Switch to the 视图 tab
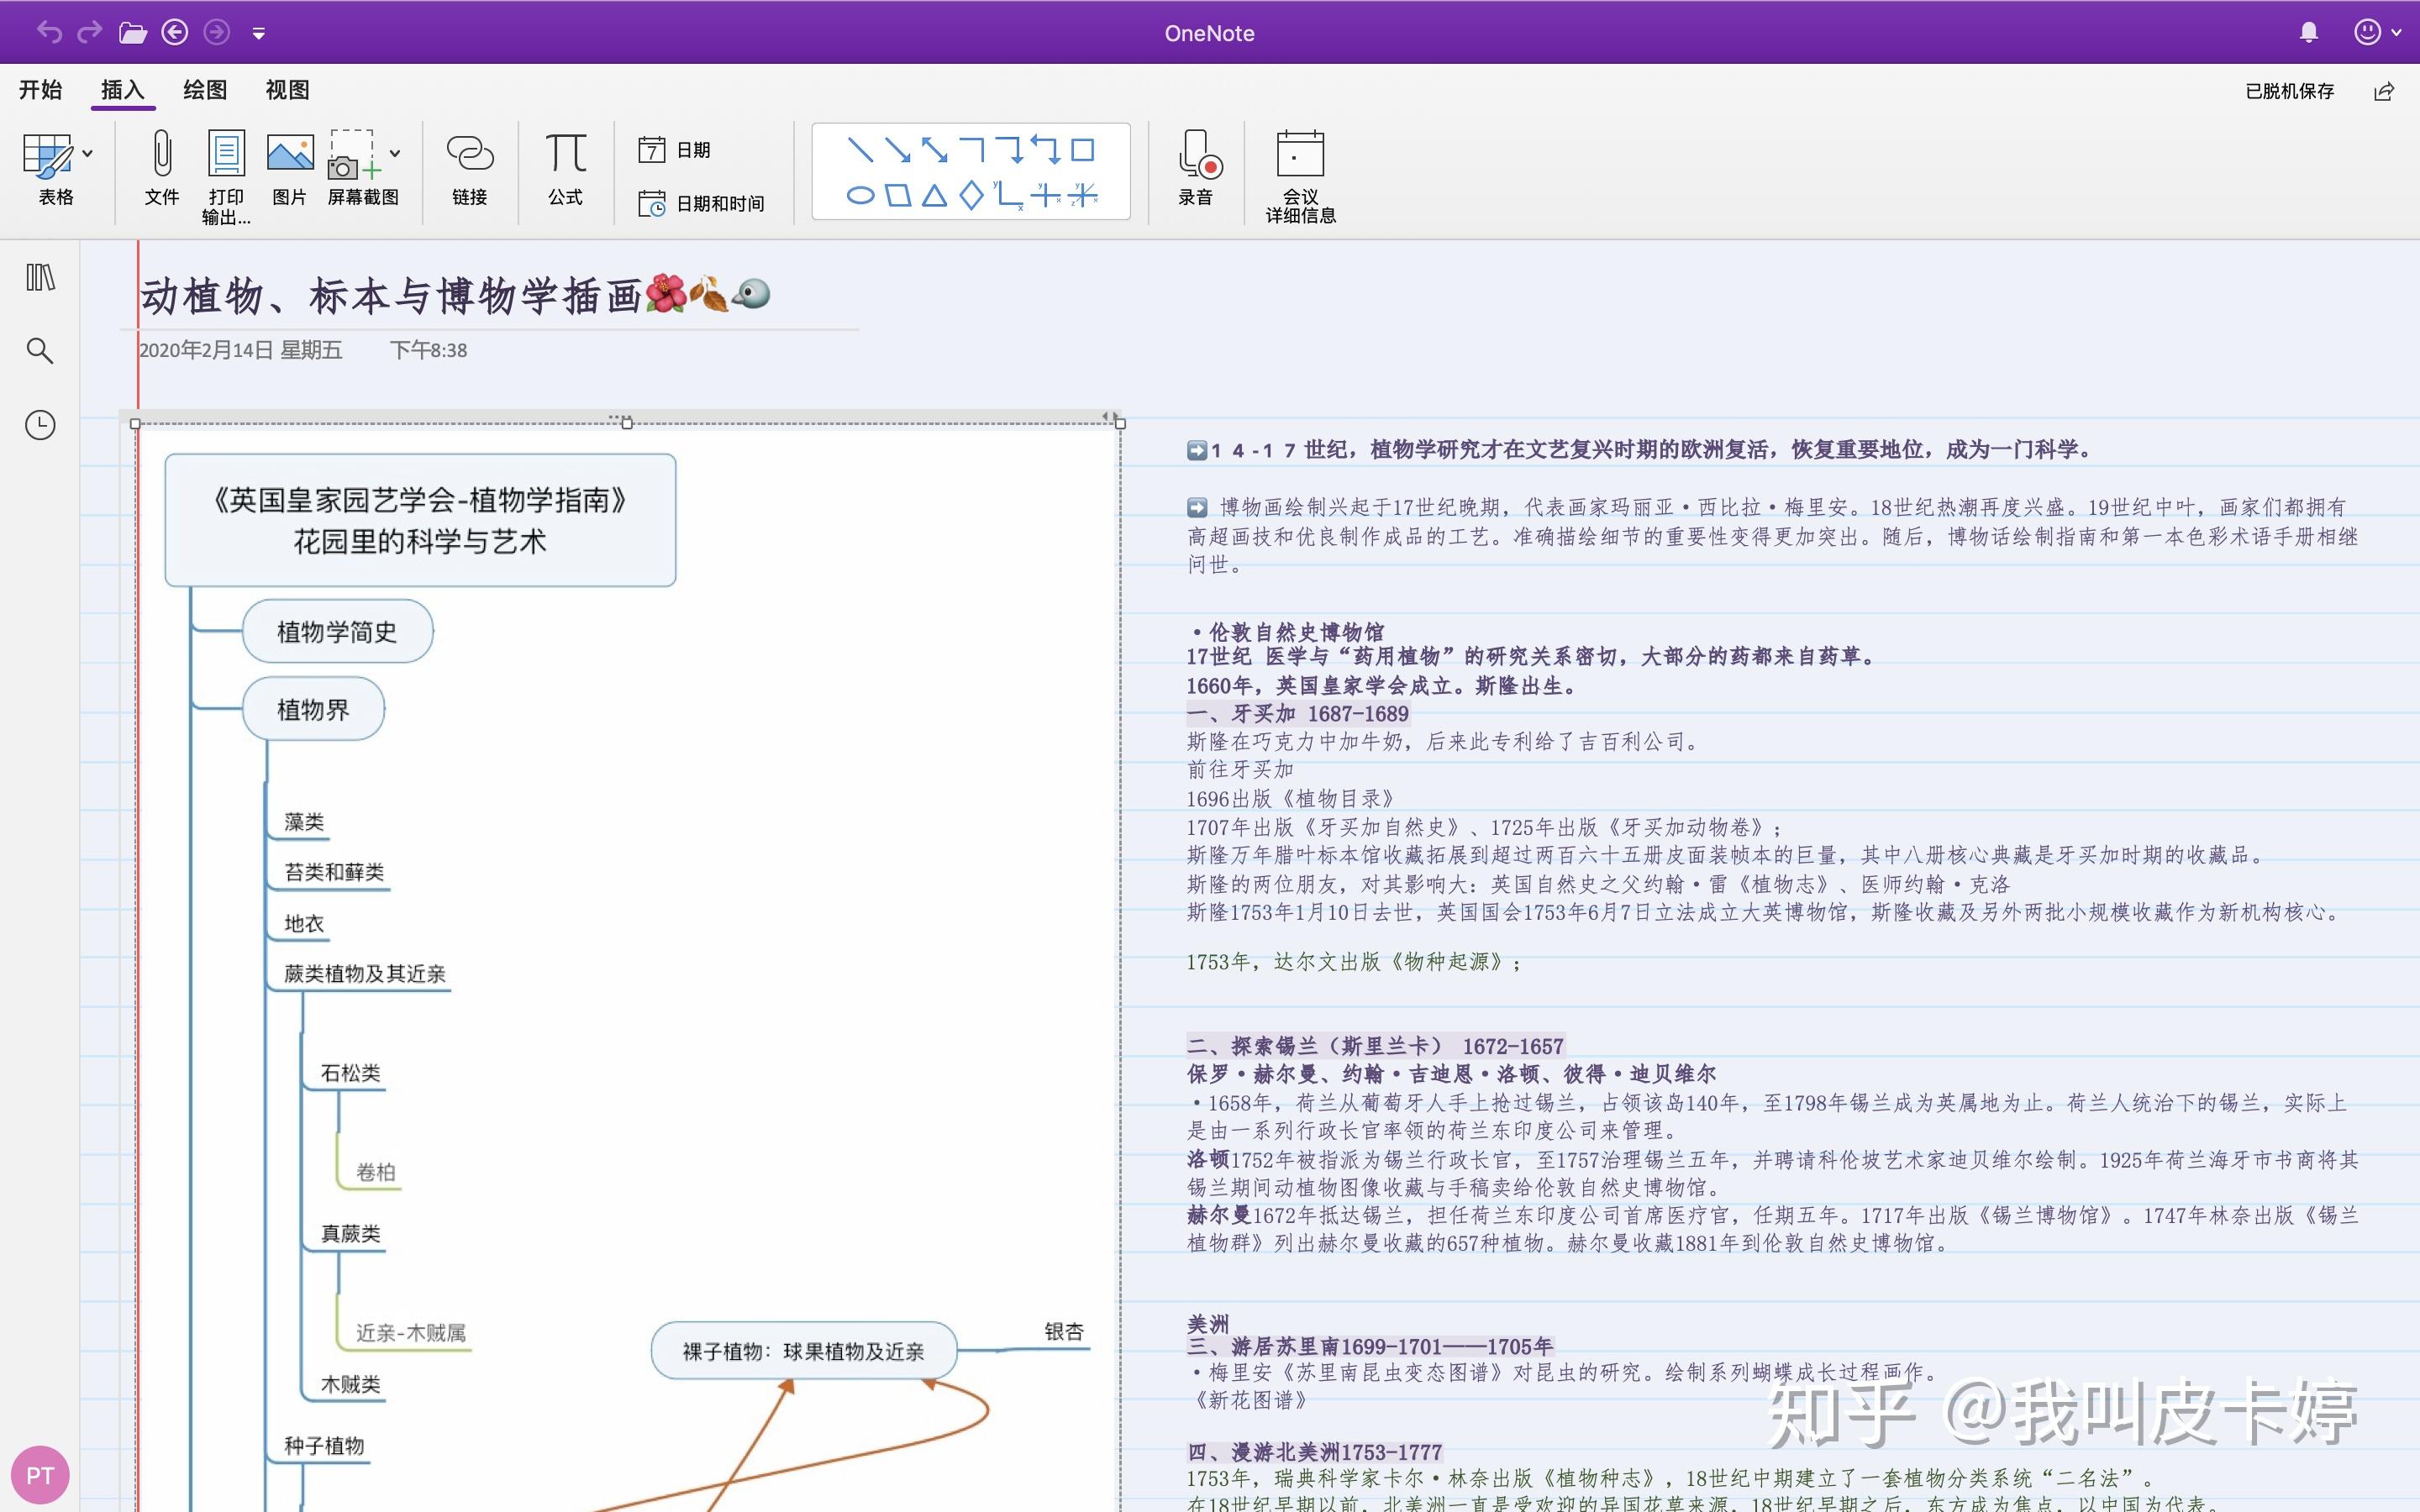 [287, 90]
